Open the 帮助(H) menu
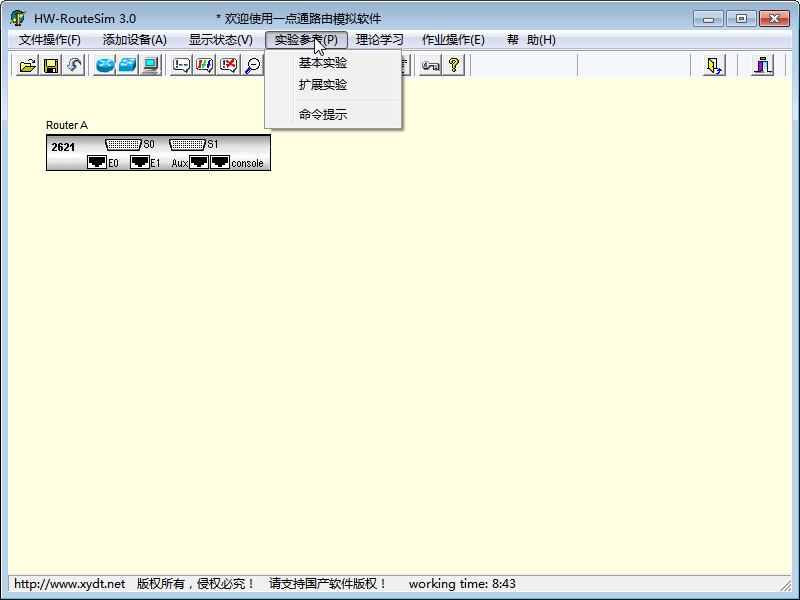 (531, 40)
